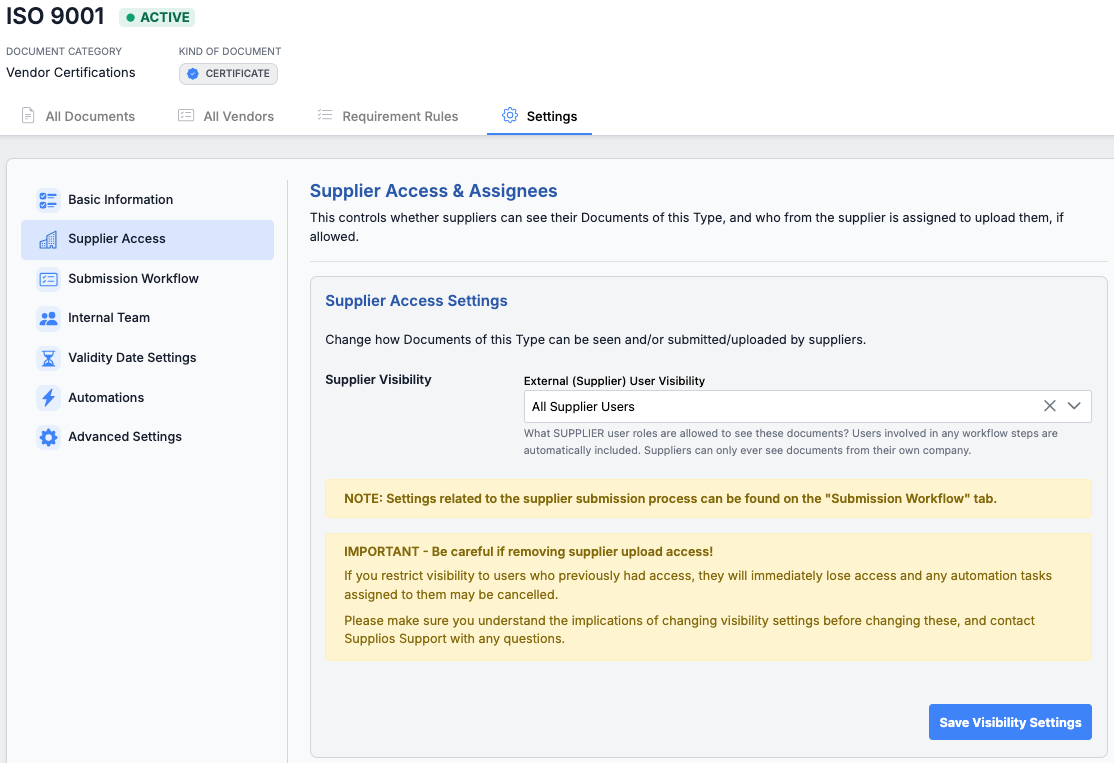This screenshot has width=1114, height=763.
Task: Click the Supplier Visibility label
Action: click(x=378, y=379)
